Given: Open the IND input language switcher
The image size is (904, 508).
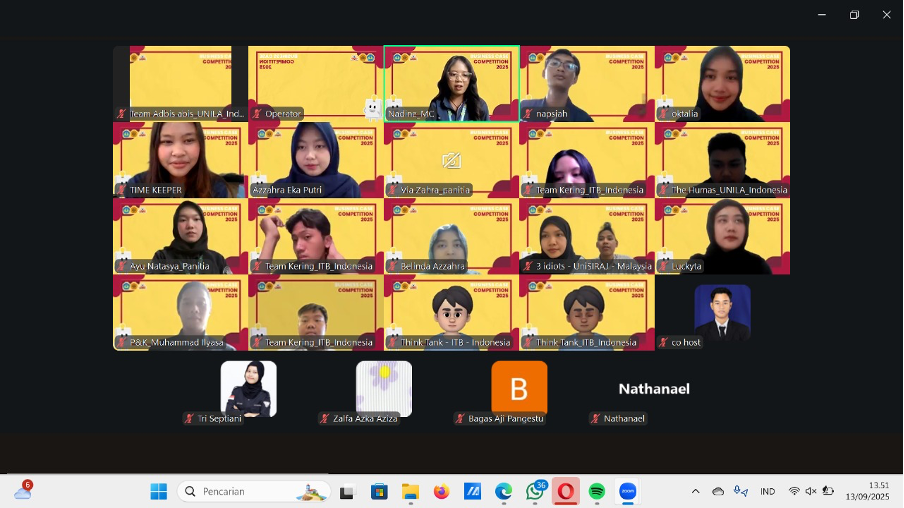Looking at the screenshot, I should point(767,491).
